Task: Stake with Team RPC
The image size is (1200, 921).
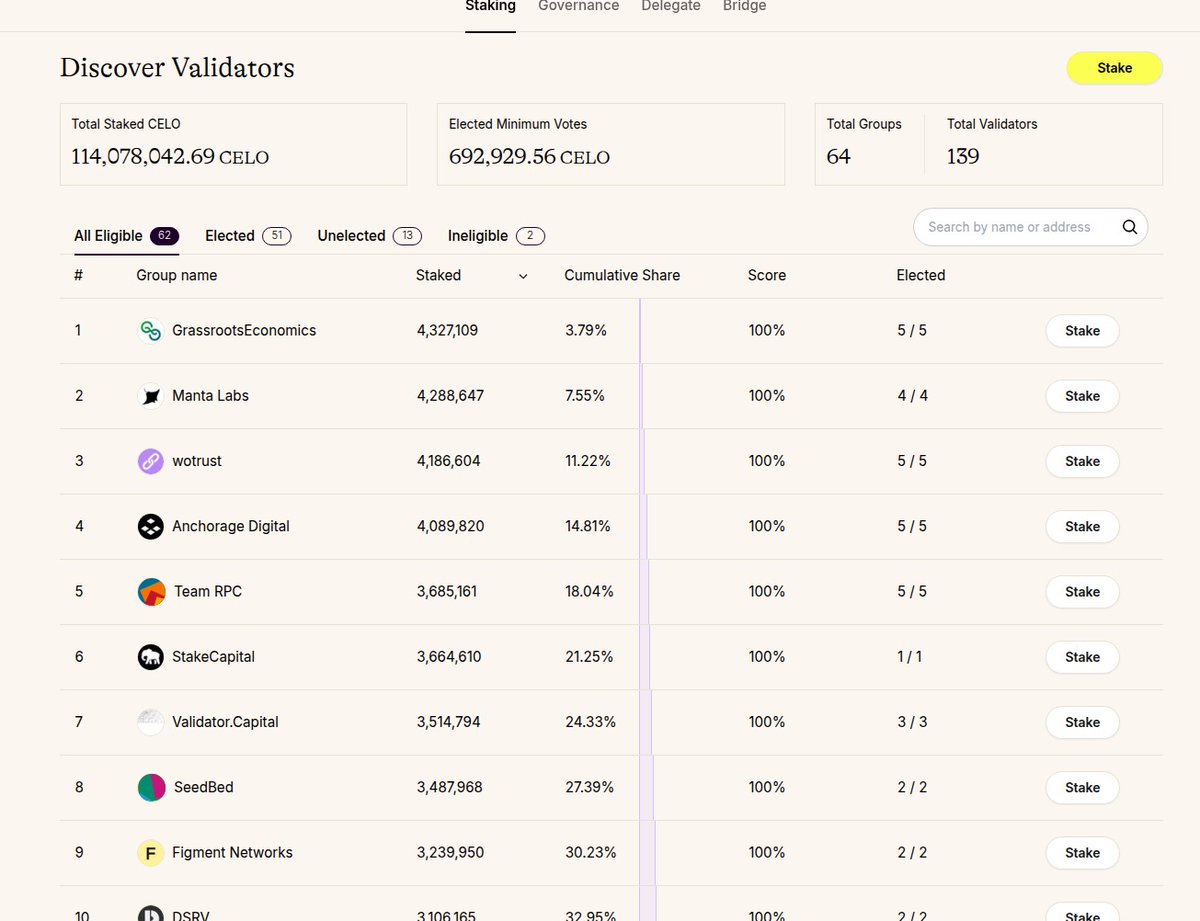Action: coord(1082,592)
